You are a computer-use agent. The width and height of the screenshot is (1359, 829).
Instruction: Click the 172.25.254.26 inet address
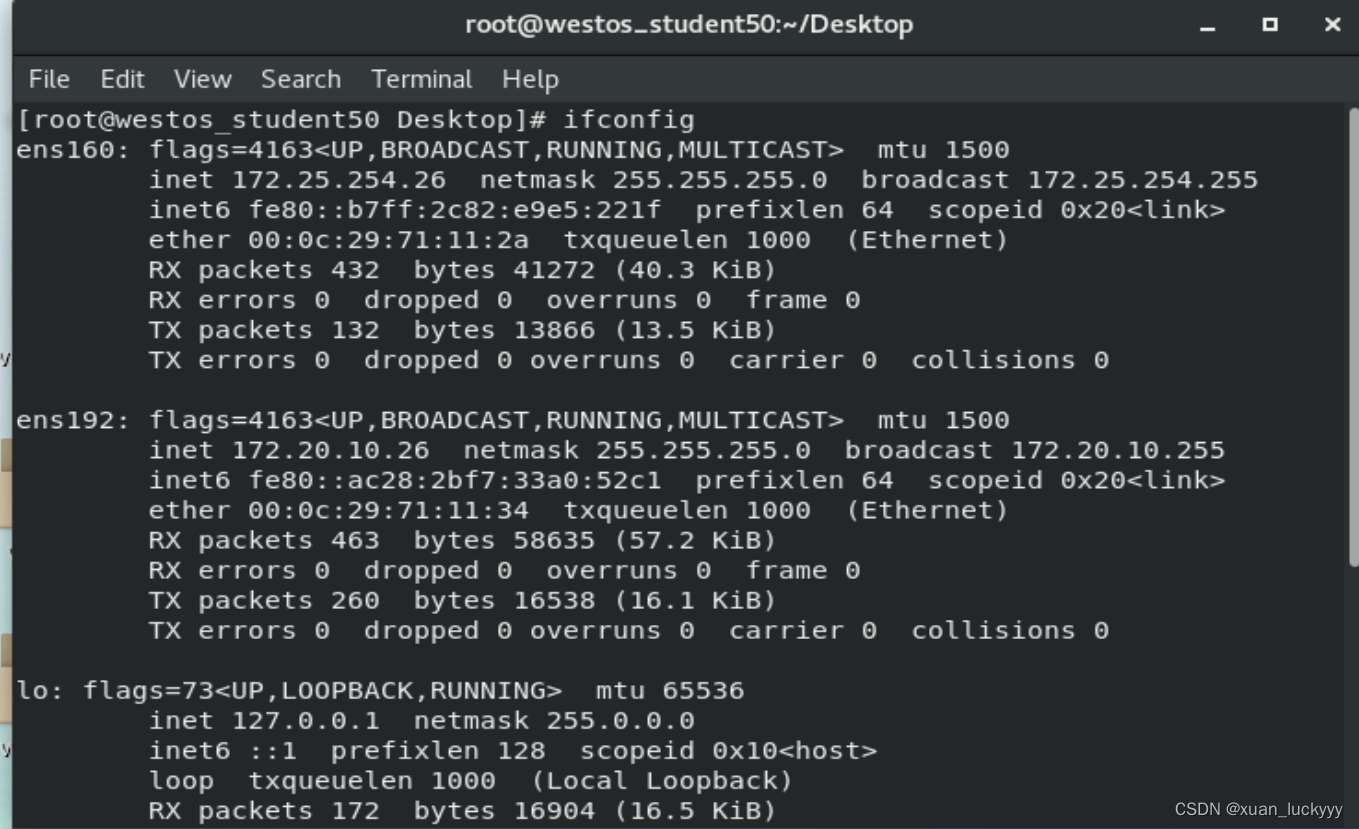[338, 180]
